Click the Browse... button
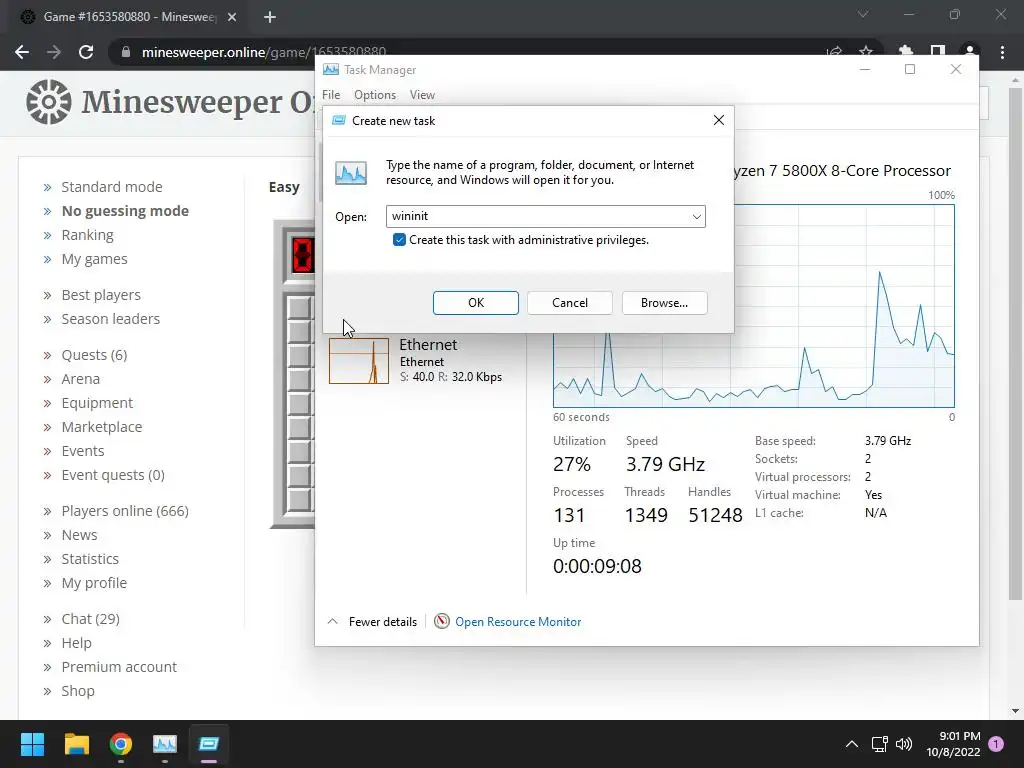This screenshot has width=1024, height=768. click(x=664, y=302)
